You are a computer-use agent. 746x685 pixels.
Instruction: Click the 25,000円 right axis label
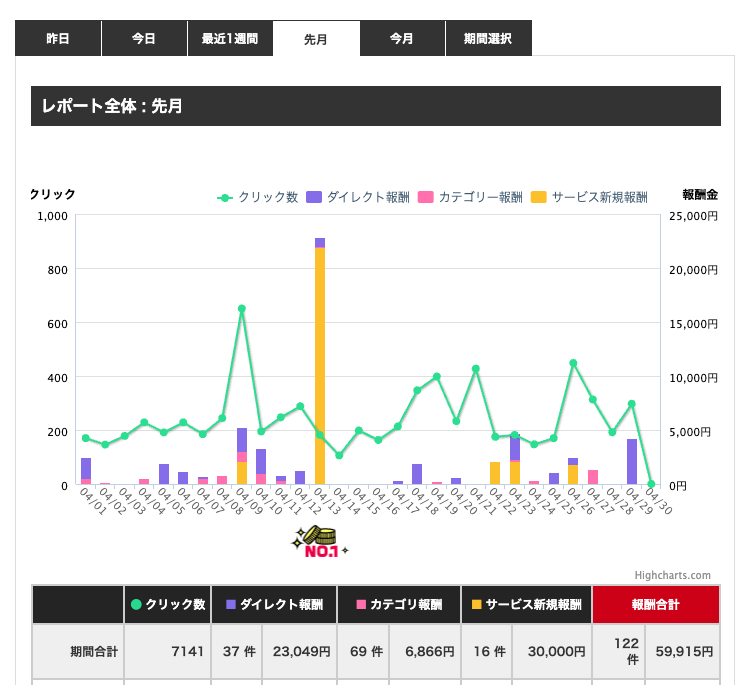[x=693, y=216]
